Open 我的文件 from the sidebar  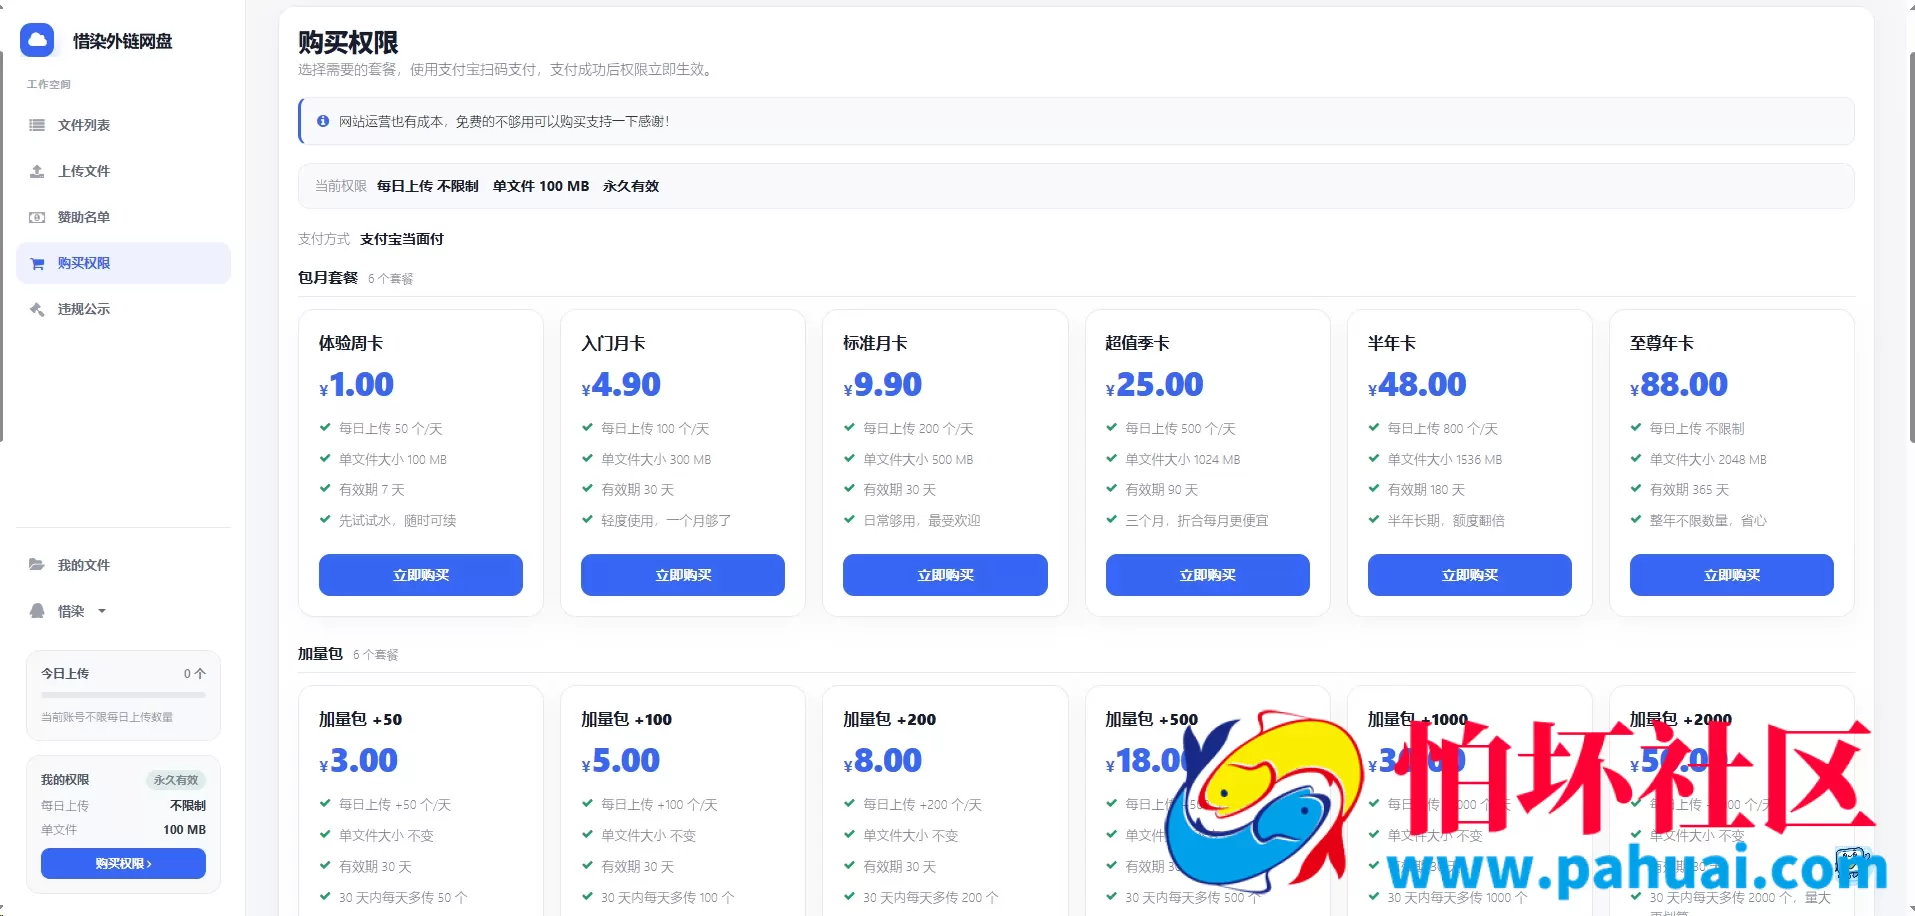tap(123, 565)
